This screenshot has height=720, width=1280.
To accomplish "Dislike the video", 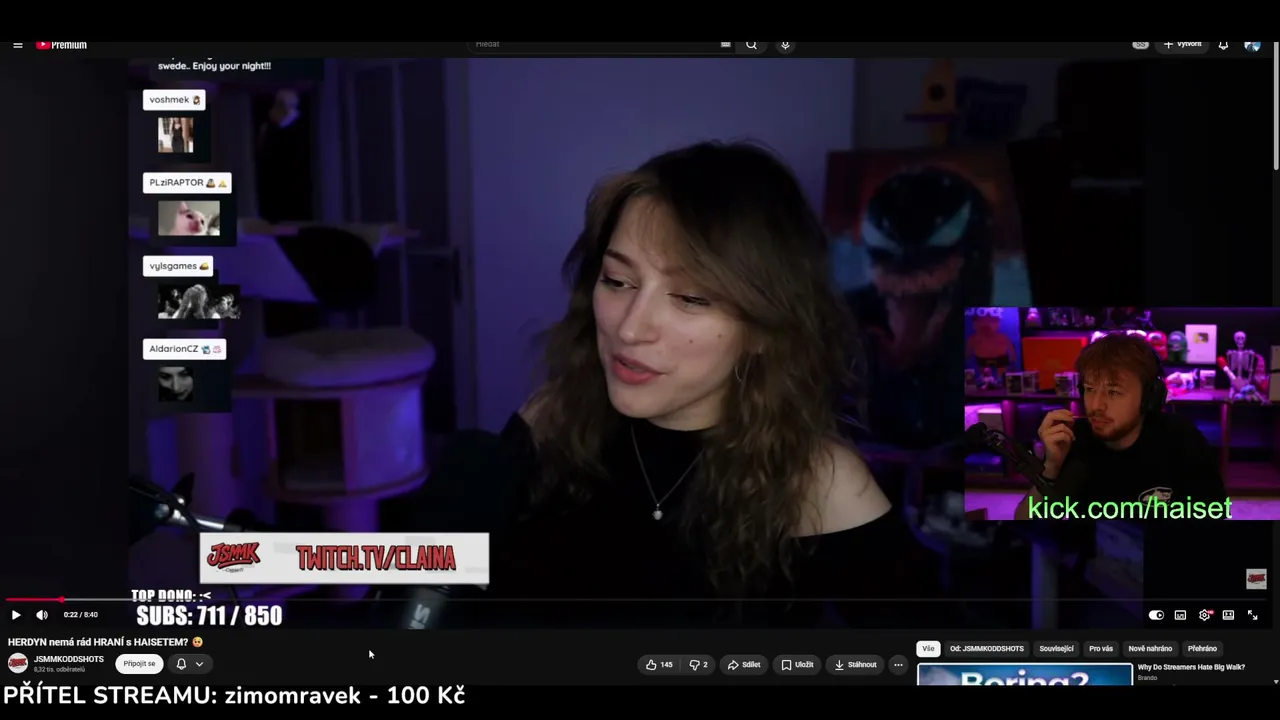I will tap(698, 665).
